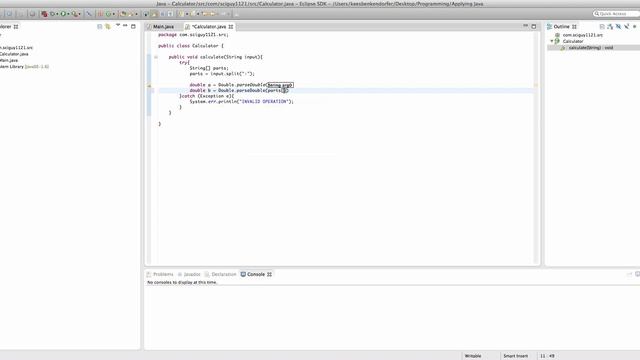Viewport: 640px width, 360px height.
Task: Minimize the editor area
Action: point(526,26)
